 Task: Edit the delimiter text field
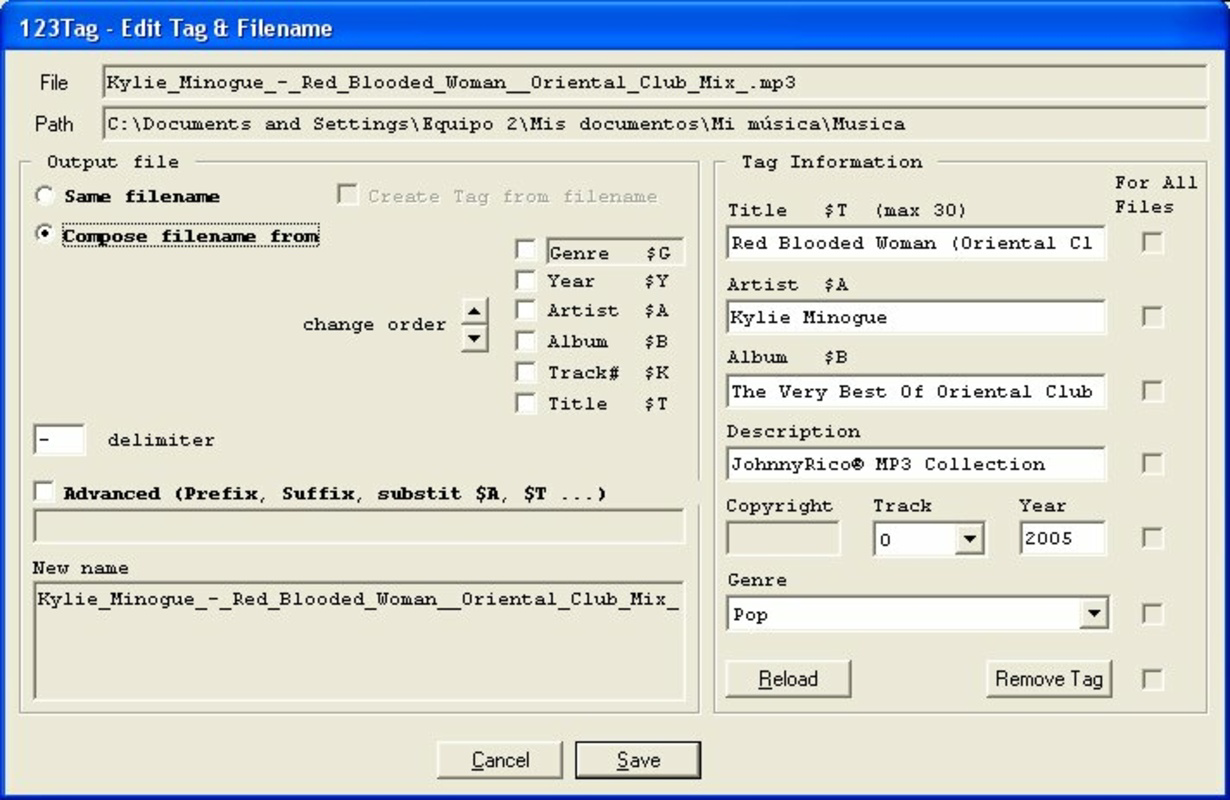(x=59, y=440)
